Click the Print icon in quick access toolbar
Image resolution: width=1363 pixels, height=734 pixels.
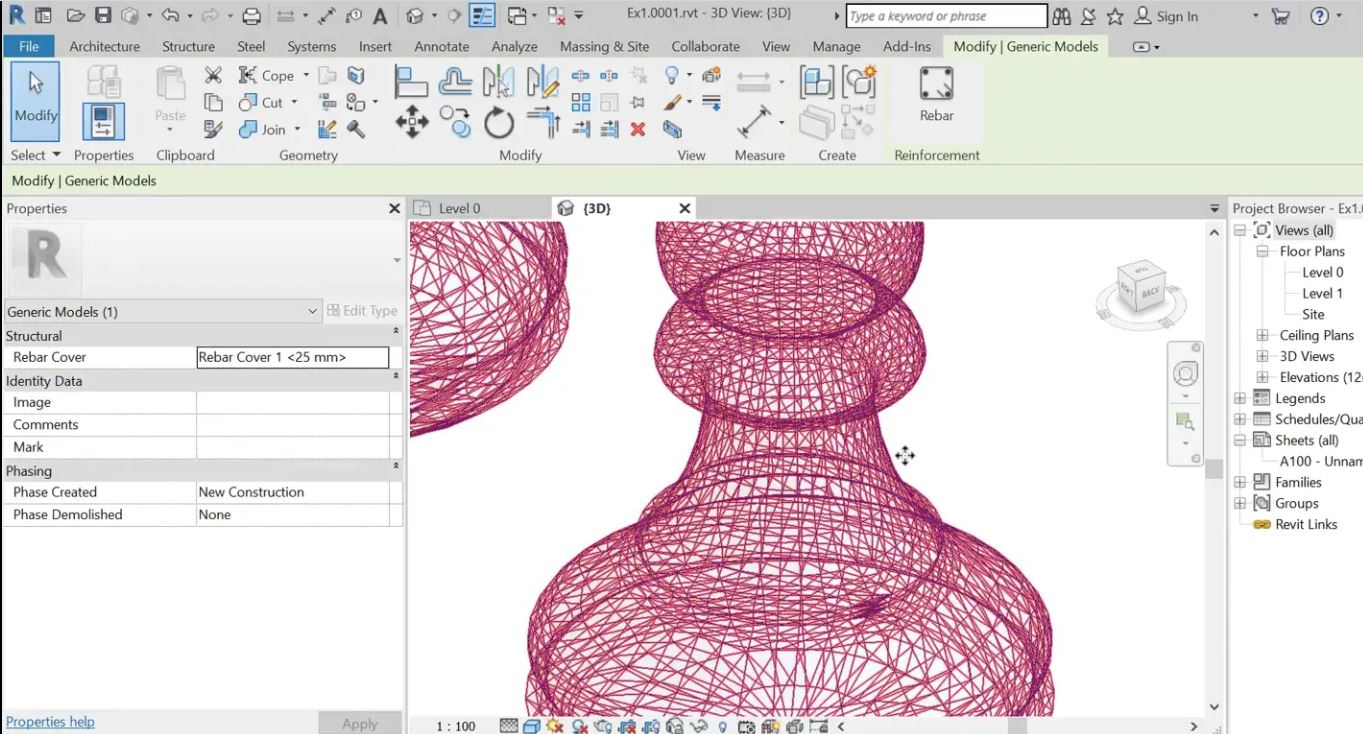tap(252, 16)
